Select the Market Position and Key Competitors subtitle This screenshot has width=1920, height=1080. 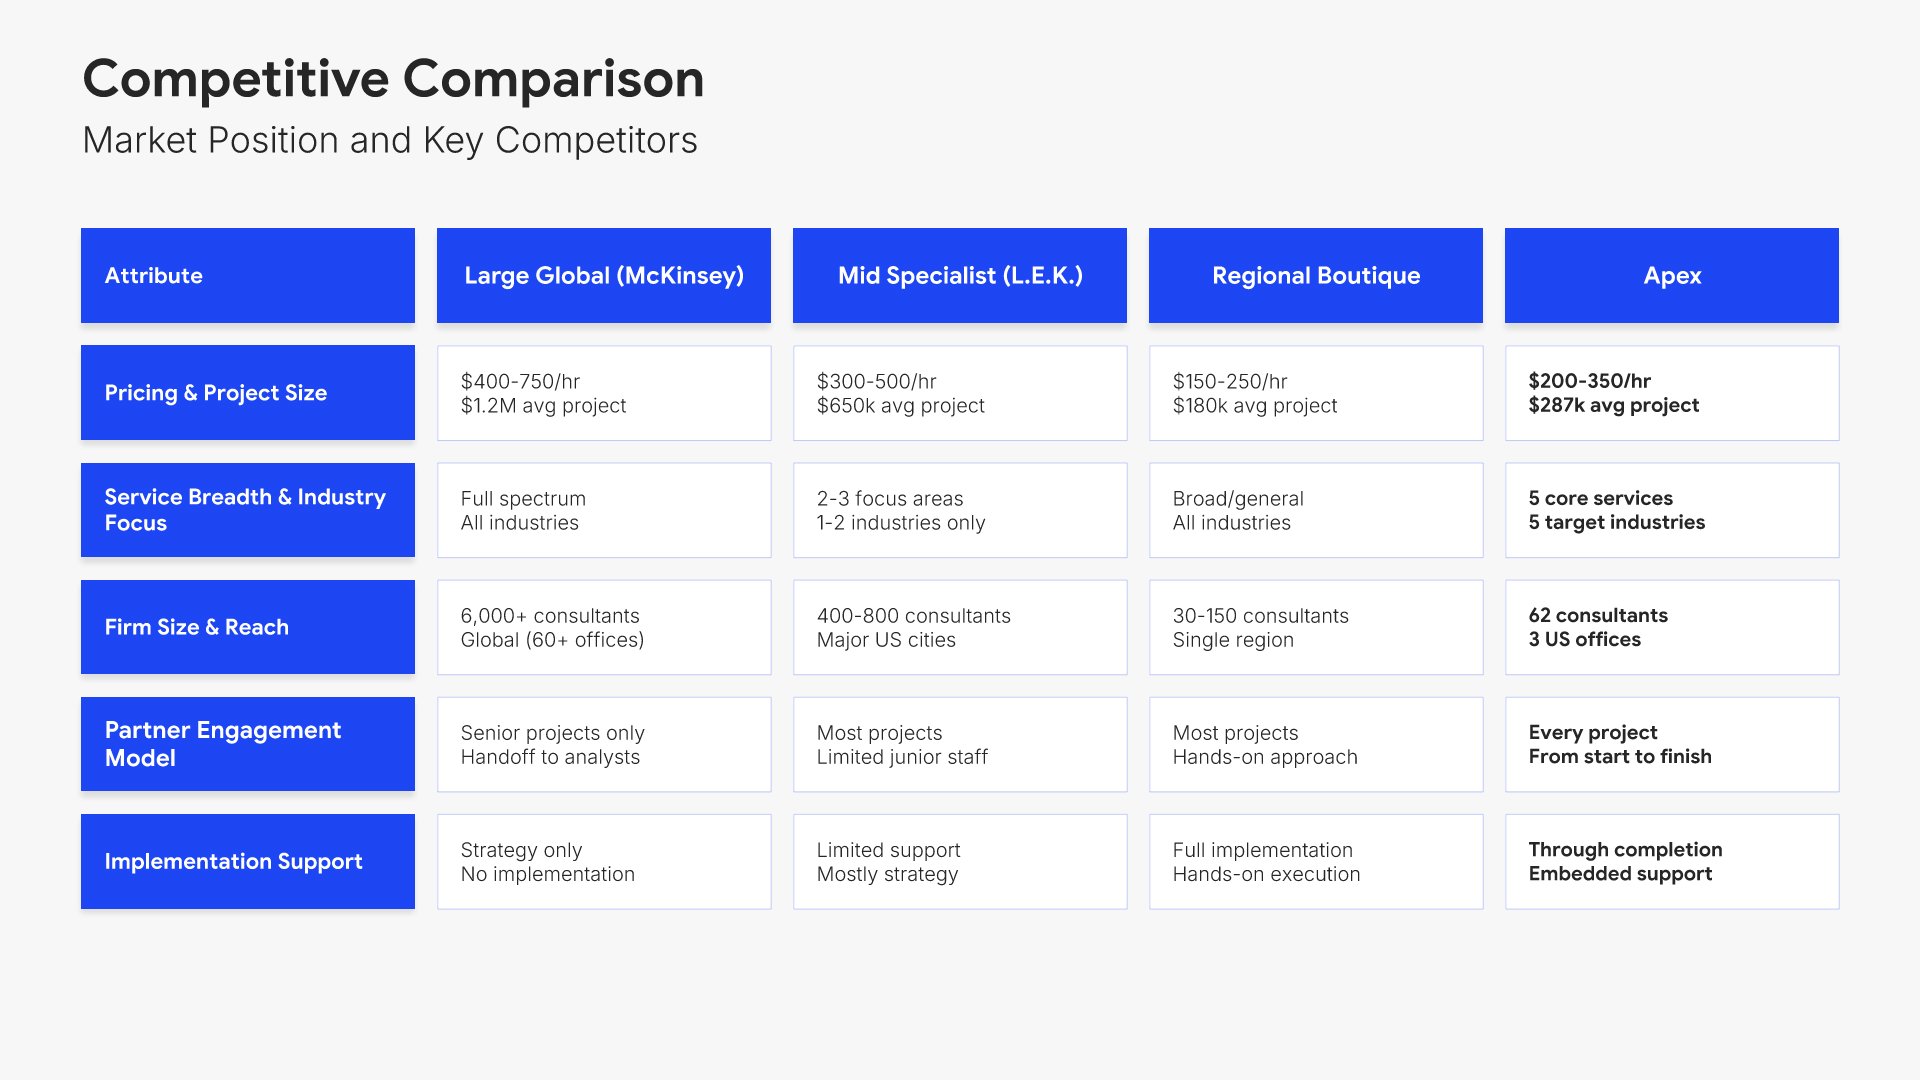(390, 141)
